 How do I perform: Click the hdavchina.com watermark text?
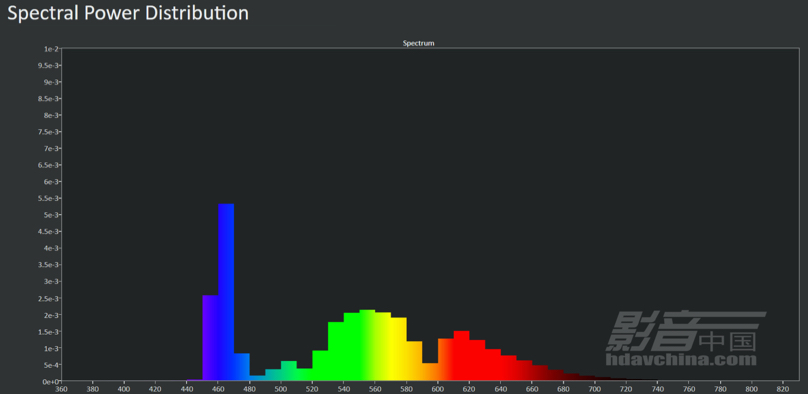click(x=681, y=359)
